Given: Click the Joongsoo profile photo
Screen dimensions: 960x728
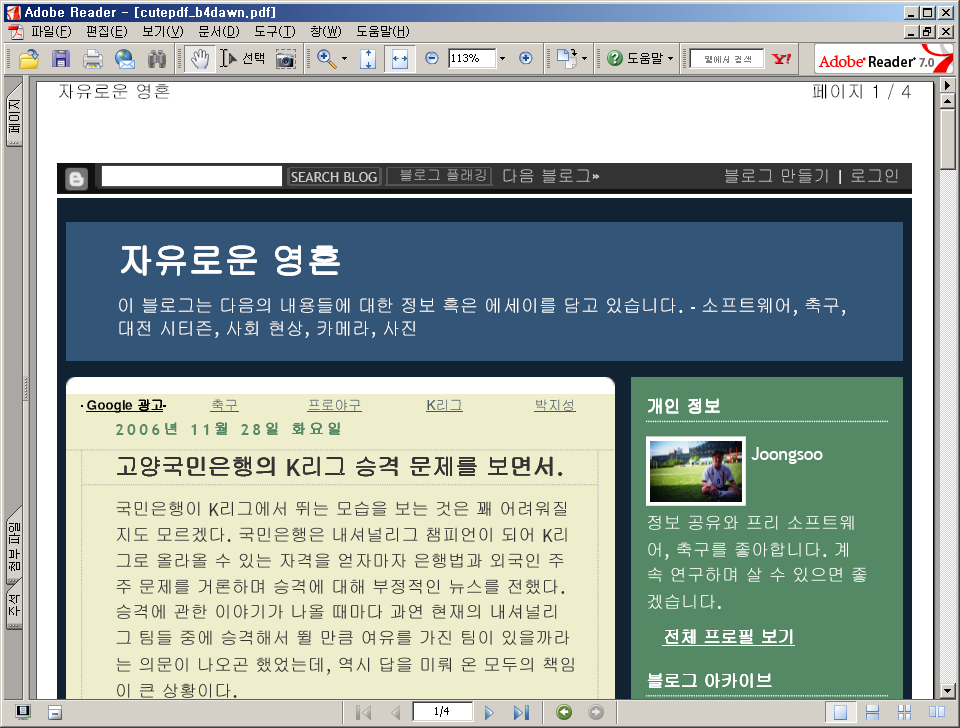Looking at the screenshot, I should tap(696, 471).
